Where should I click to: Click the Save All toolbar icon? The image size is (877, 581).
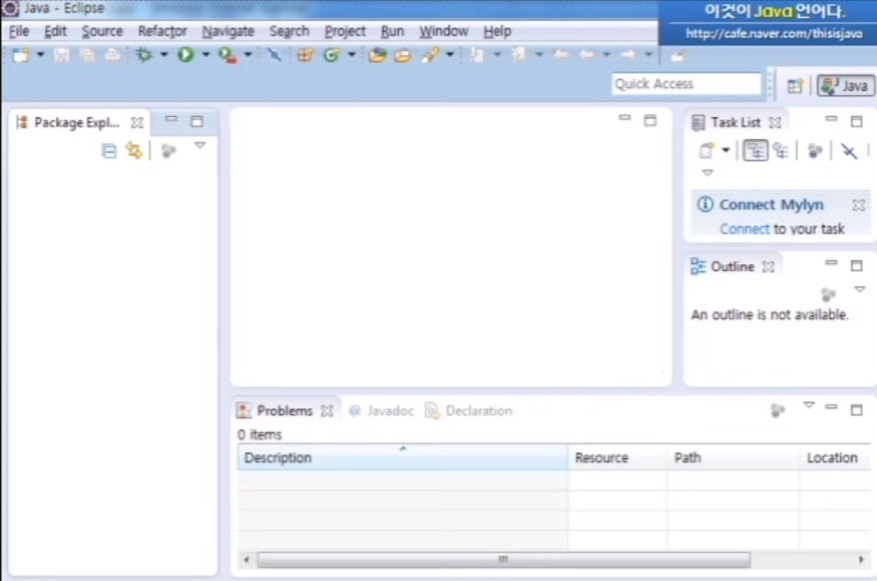[x=87, y=55]
